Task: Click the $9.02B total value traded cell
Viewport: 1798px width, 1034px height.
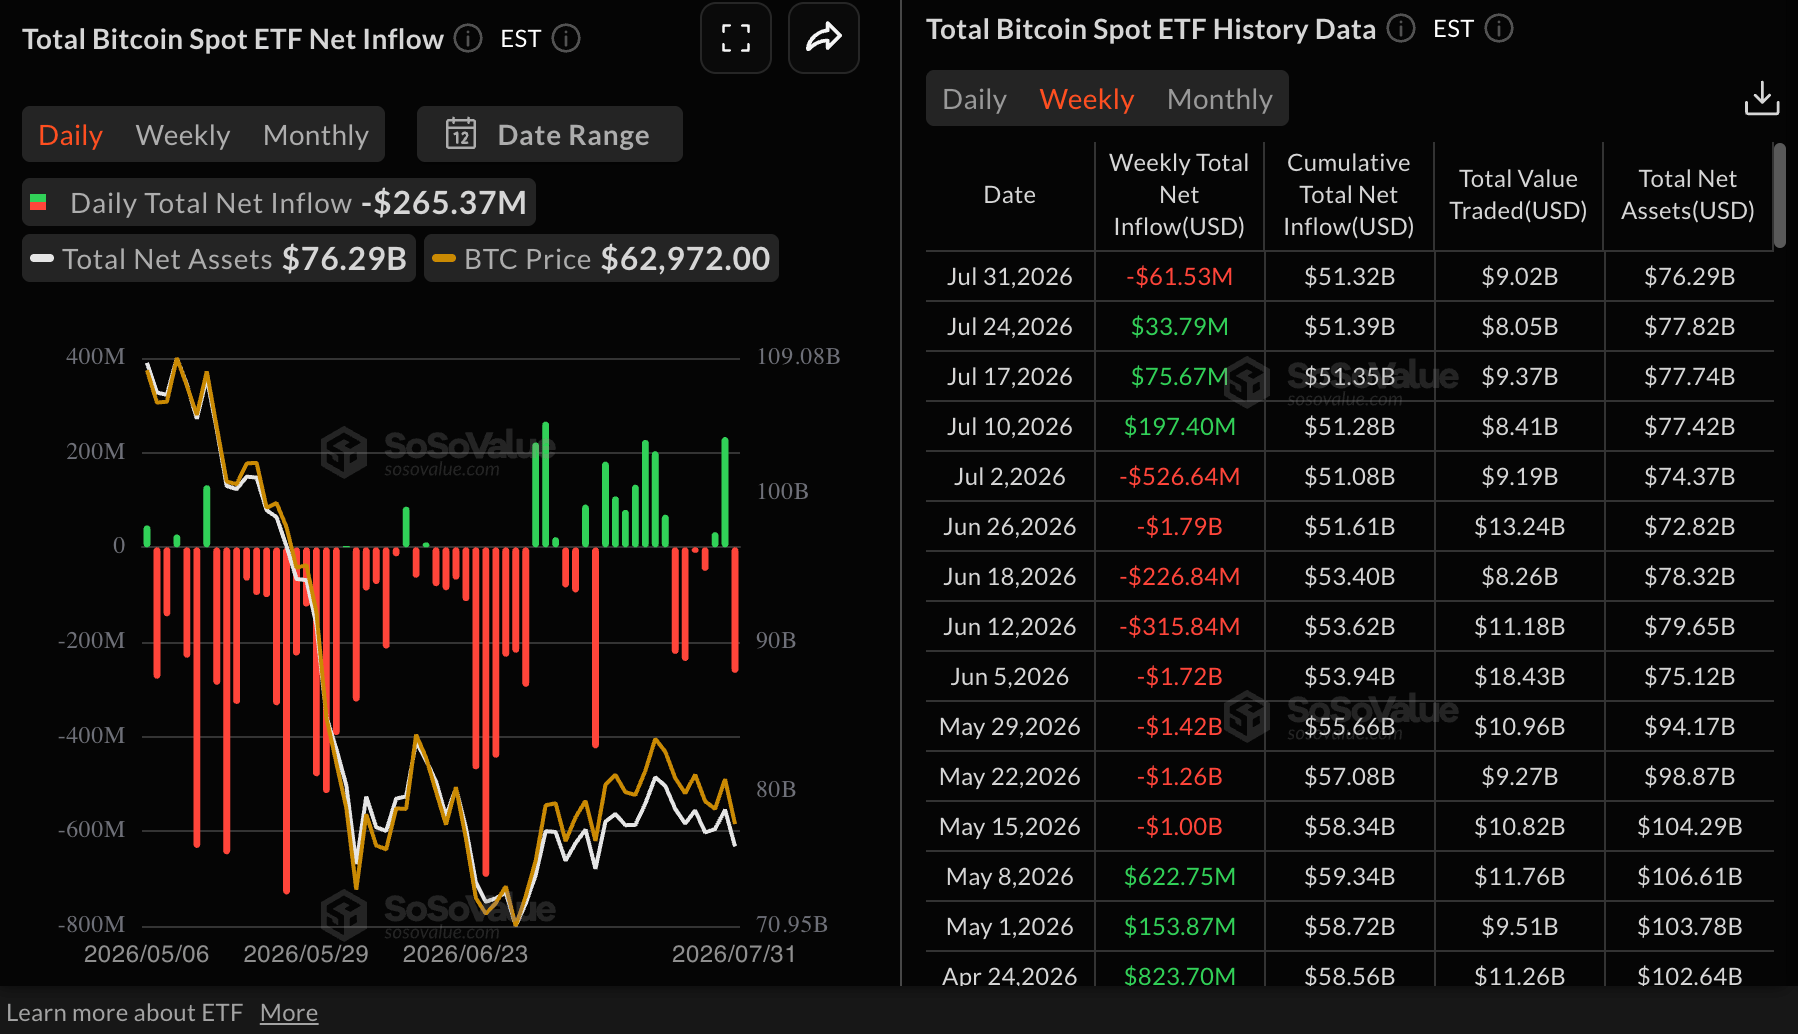Action: pyautogui.click(x=1519, y=276)
